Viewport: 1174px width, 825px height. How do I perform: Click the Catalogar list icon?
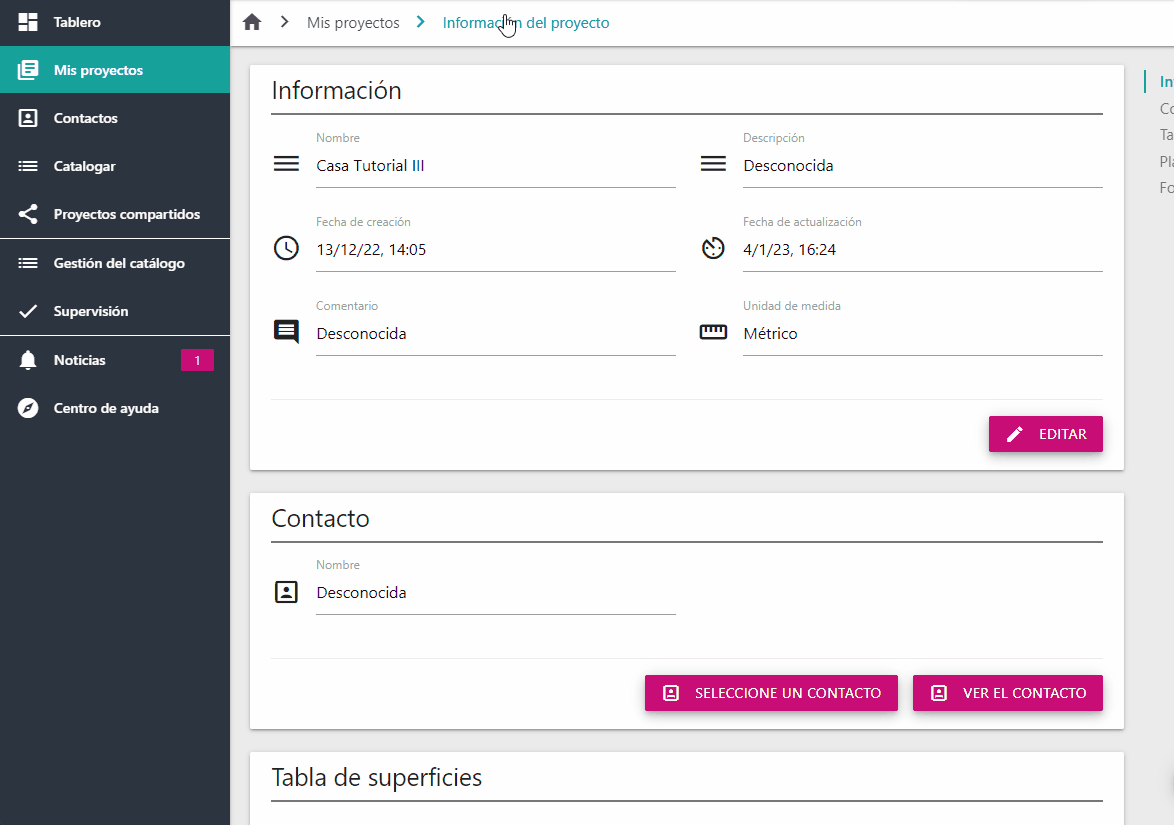(x=28, y=166)
